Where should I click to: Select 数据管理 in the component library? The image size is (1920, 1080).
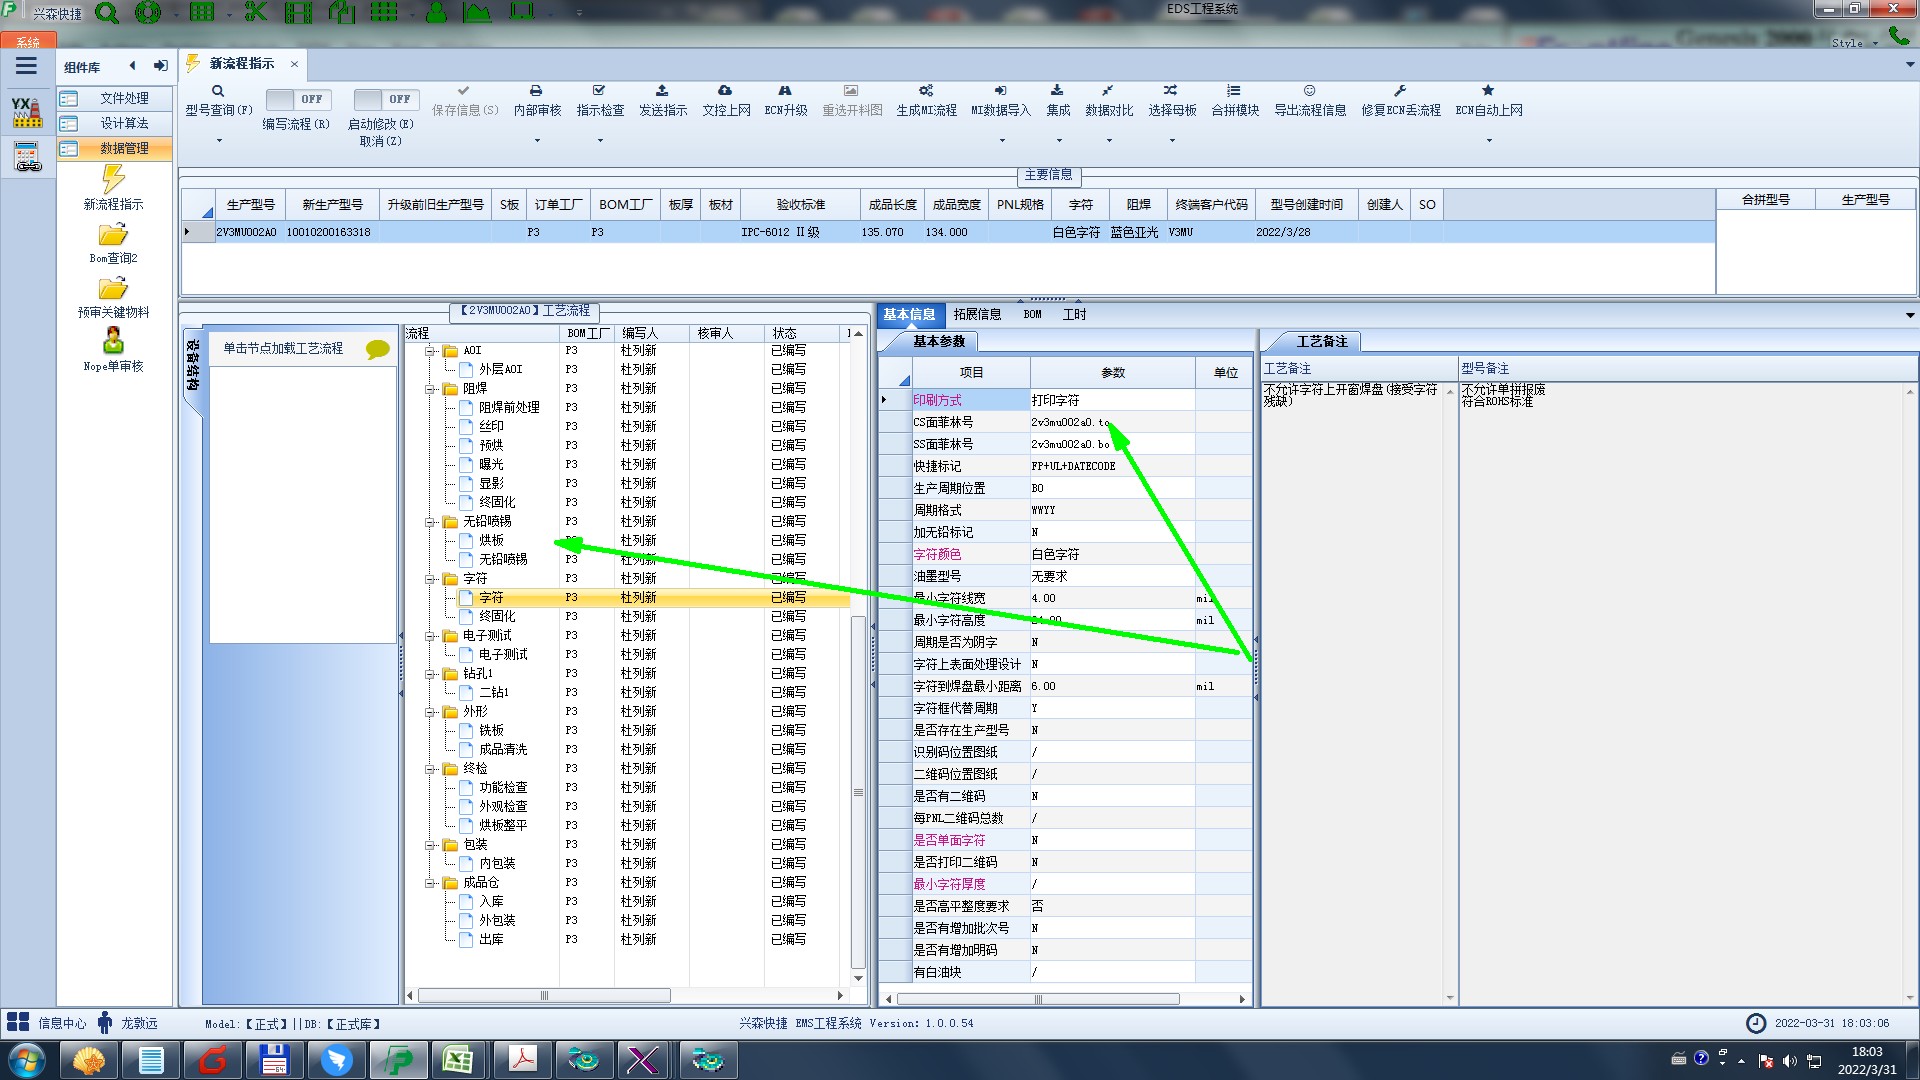(x=124, y=148)
